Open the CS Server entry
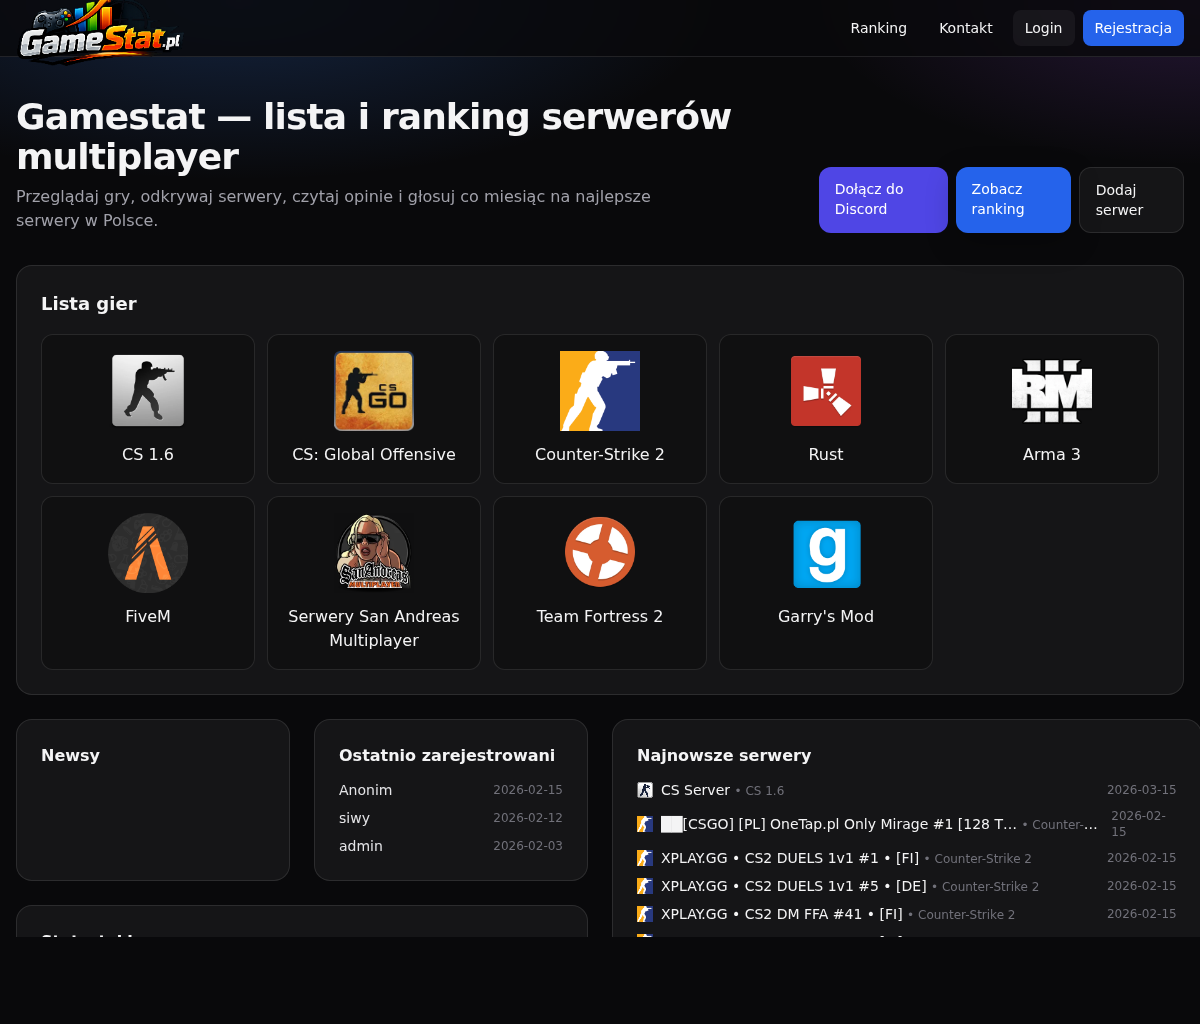This screenshot has width=1200, height=1024. click(695, 790)
